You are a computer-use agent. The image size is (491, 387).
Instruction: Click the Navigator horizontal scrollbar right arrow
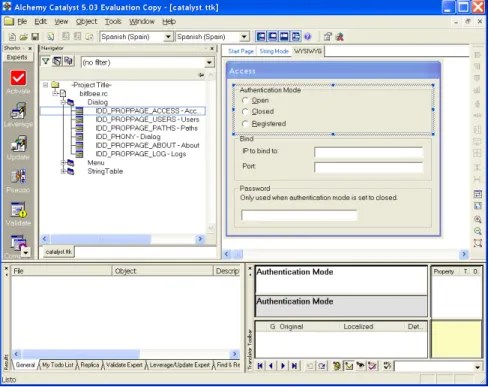click(200, 239)
